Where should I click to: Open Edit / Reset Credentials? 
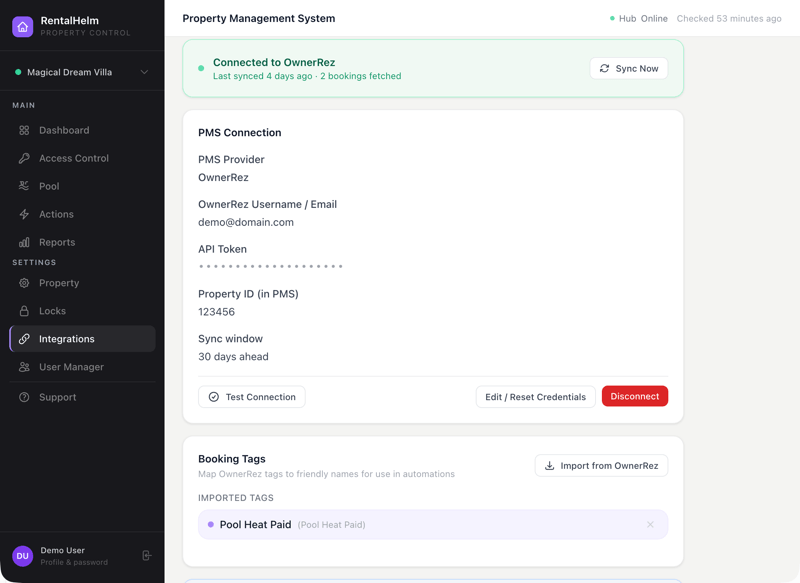tap(533, 396)
